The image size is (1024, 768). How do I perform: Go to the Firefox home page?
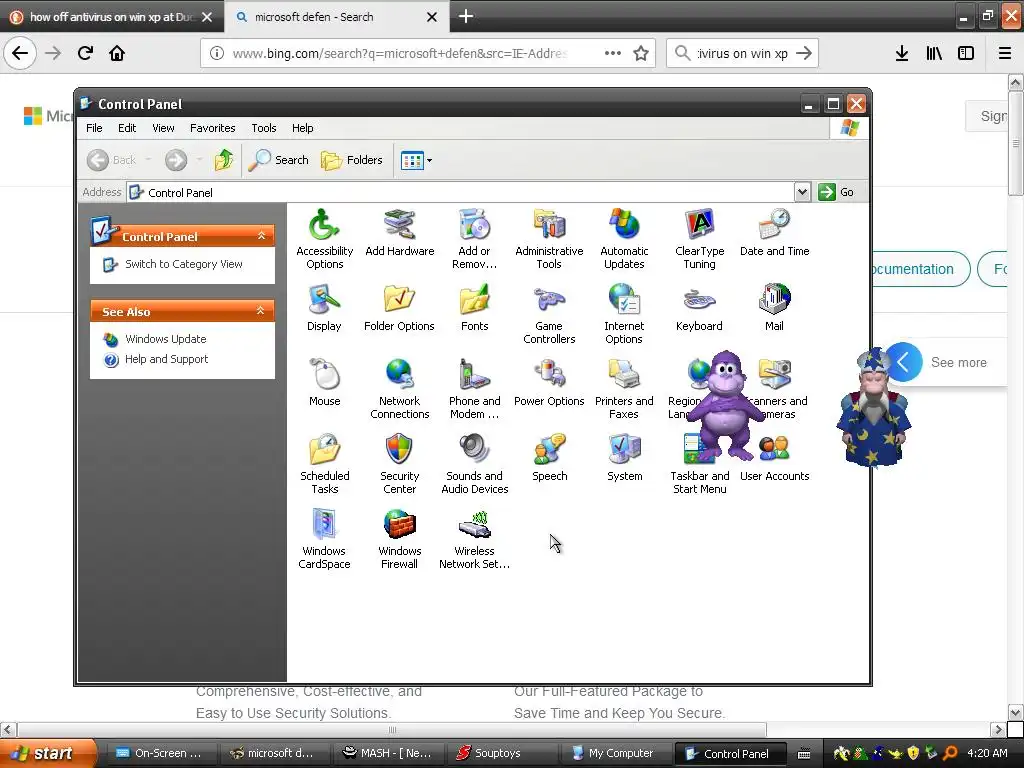(x=117, y=53)
